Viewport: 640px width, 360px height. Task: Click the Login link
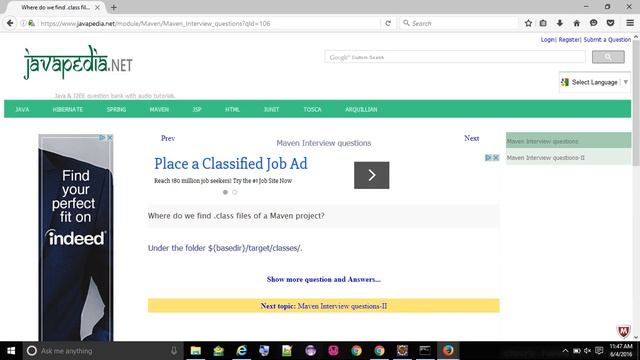click(548, 40)
